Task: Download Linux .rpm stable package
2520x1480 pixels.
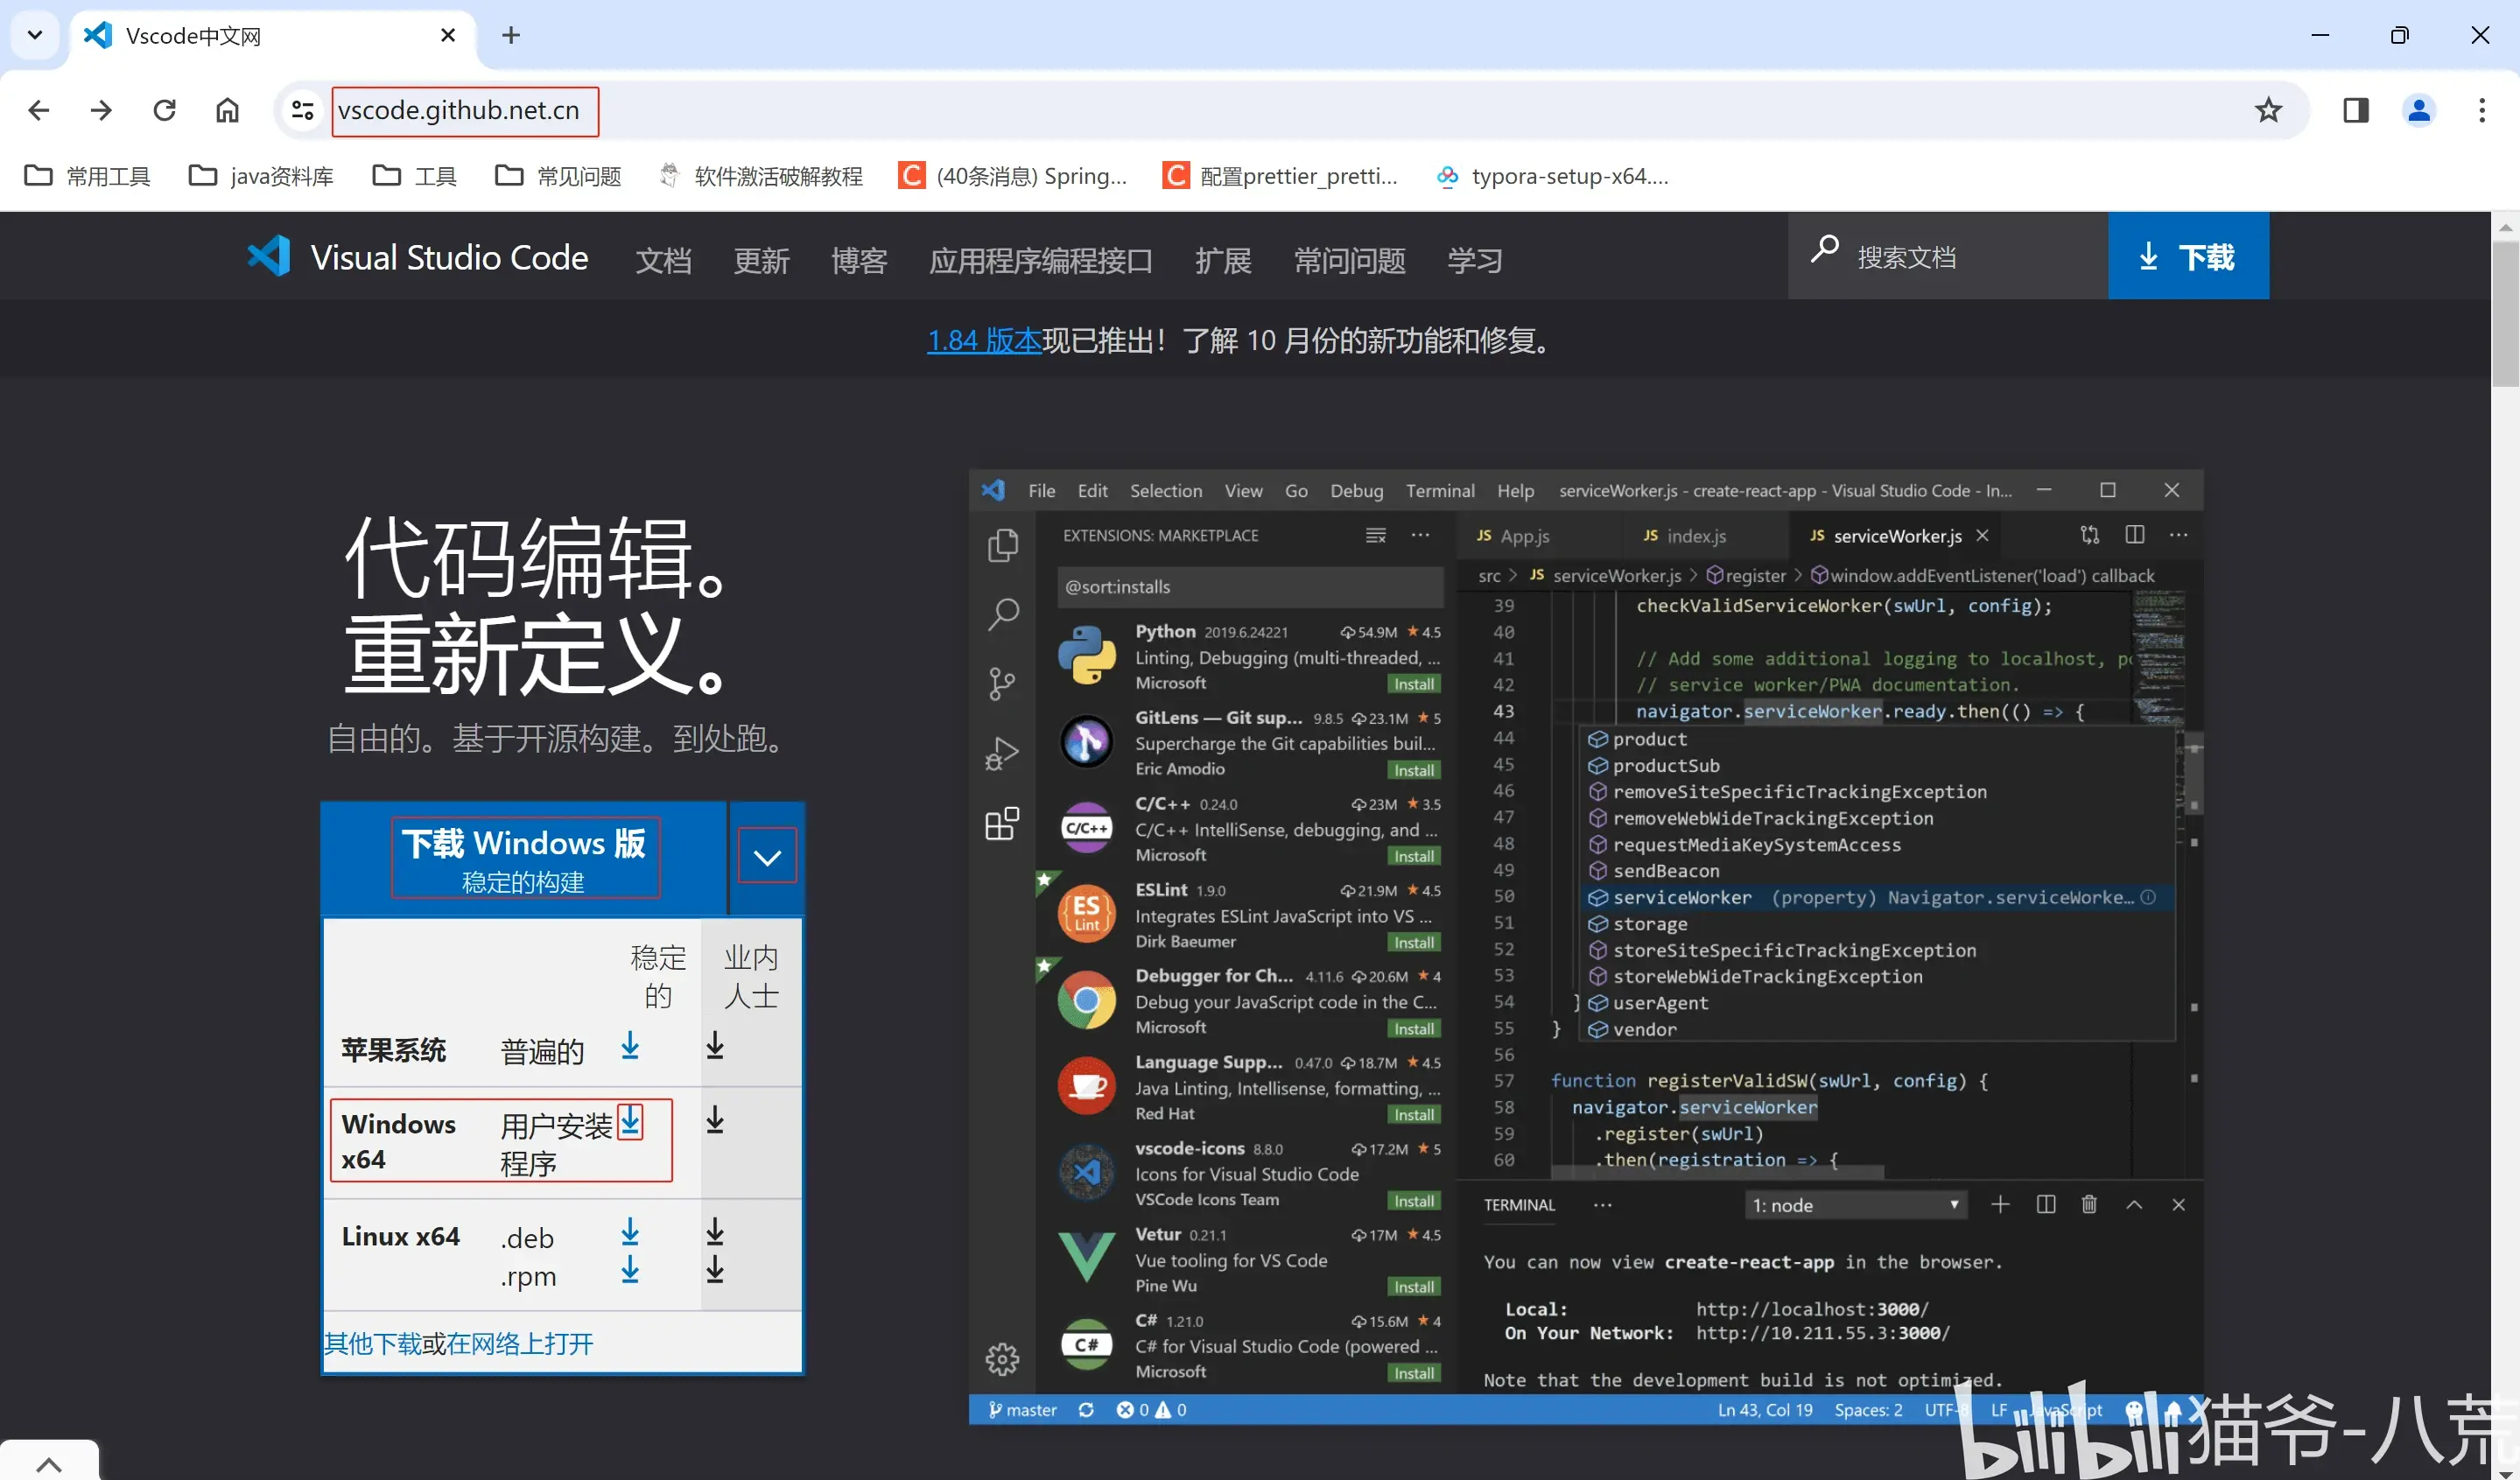Action: point(630,1270)
